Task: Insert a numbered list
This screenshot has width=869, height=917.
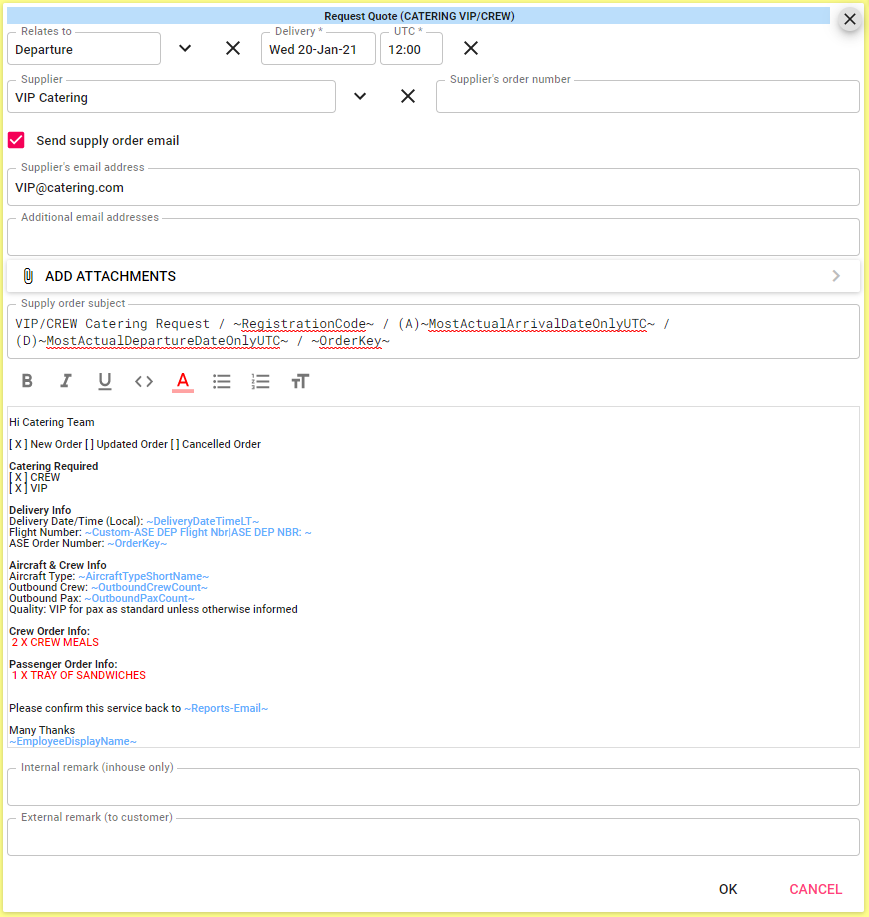Action: [x=260, y=381]
